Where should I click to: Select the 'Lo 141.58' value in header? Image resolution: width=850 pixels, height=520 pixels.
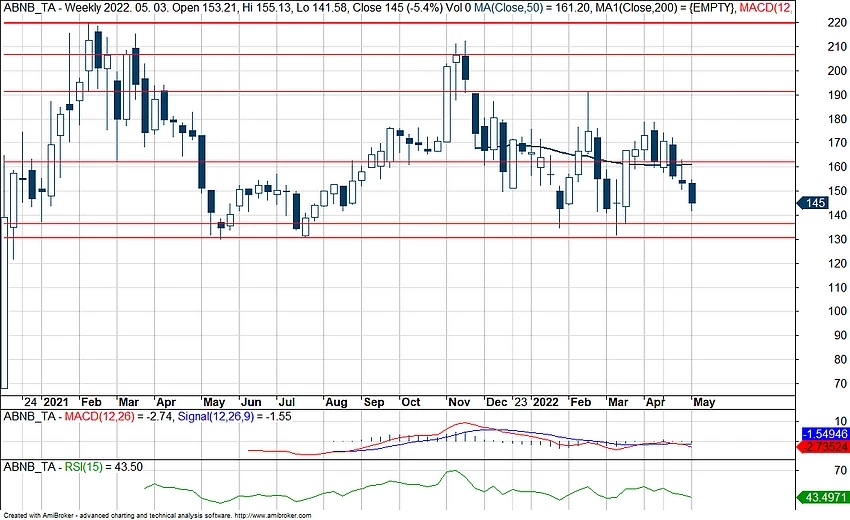point(323,8)
